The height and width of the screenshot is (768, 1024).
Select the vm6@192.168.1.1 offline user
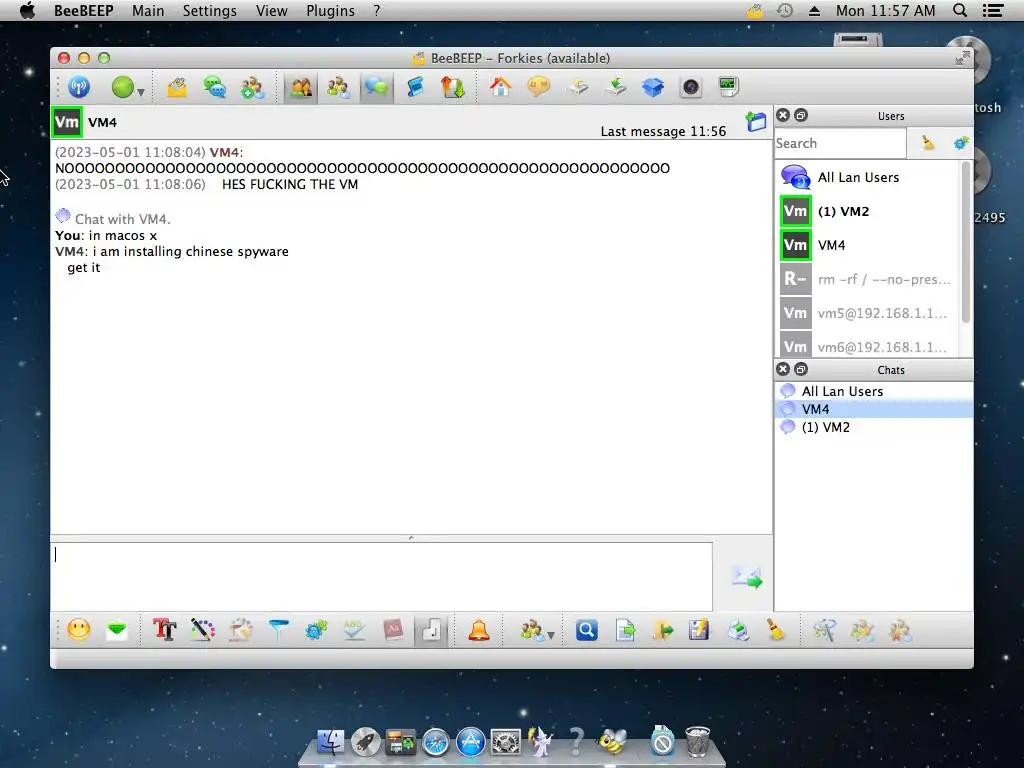(x=869, y=345)
